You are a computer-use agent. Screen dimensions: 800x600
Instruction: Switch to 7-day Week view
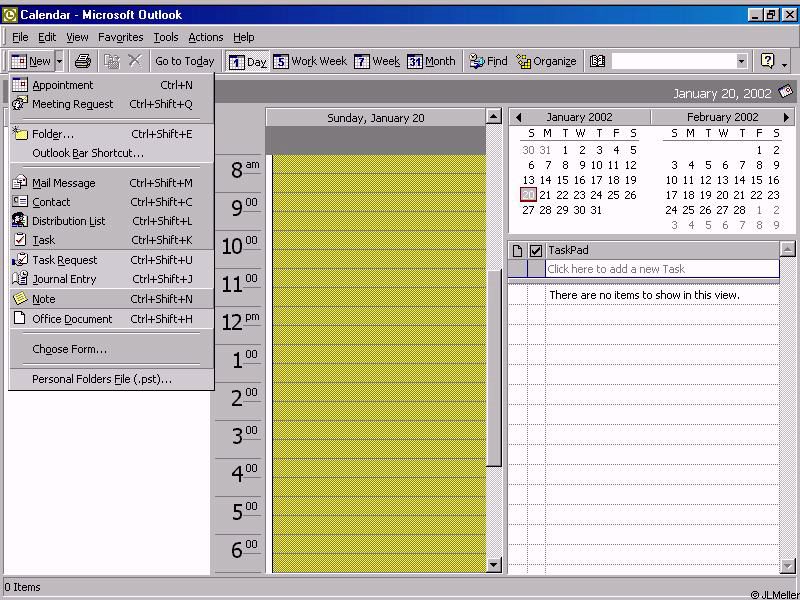click(x=377, y=61)
